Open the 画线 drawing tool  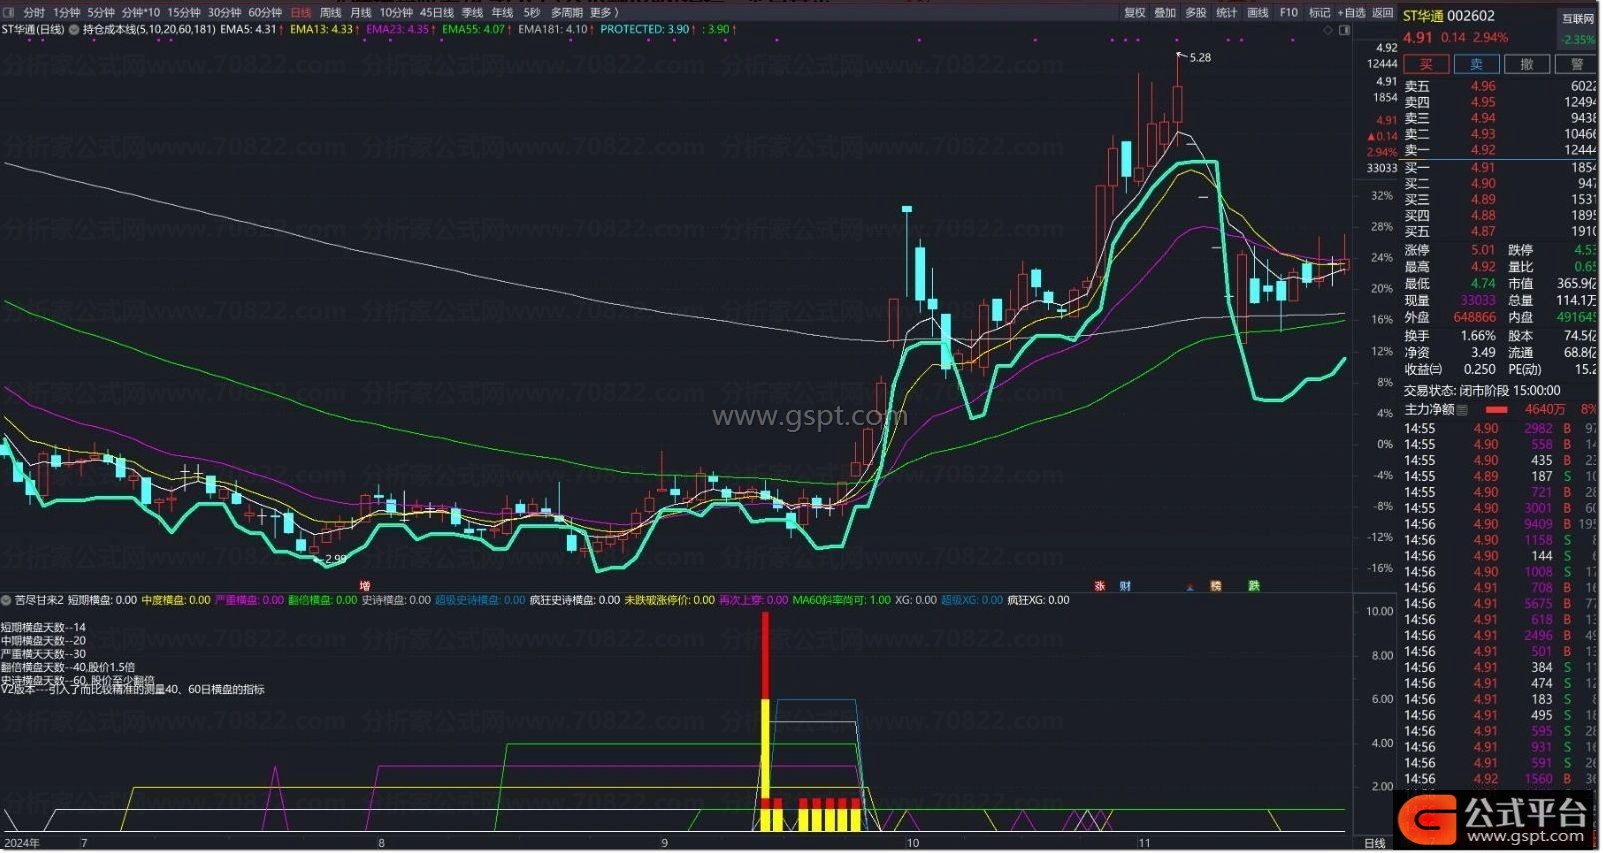[x=1258, y=13]
